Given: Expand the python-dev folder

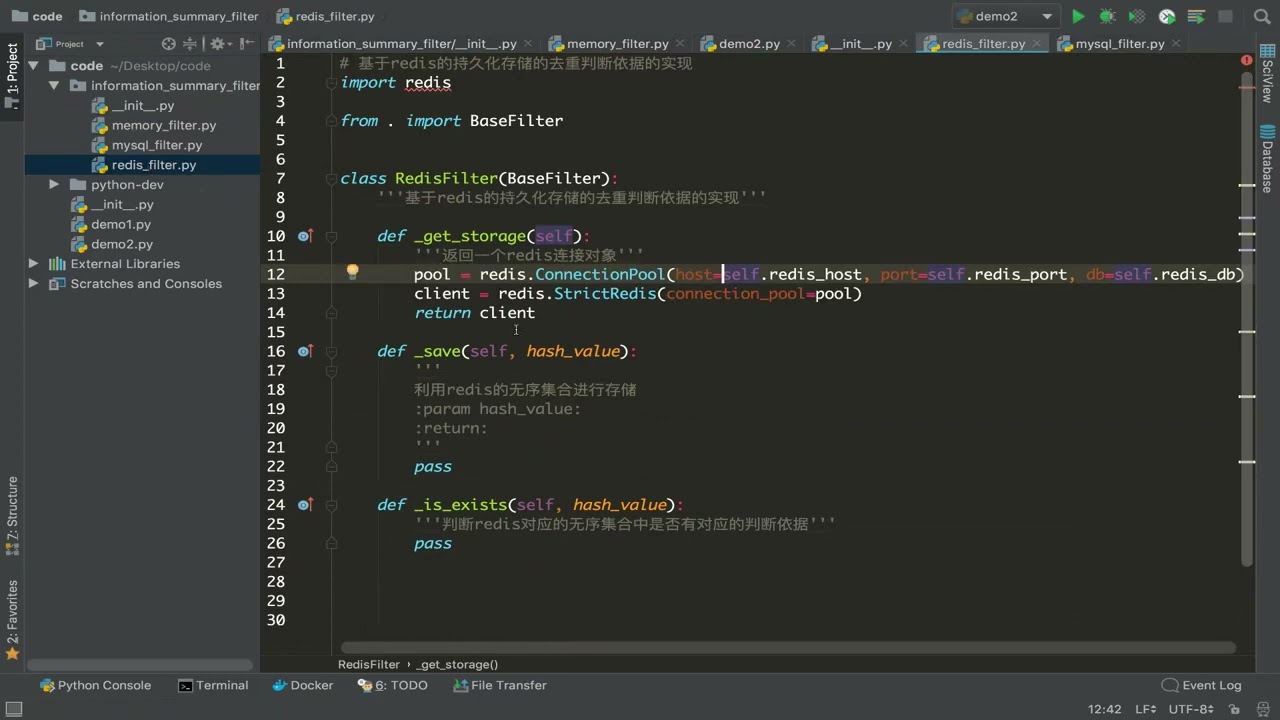Looking at the screenshot, I should tap(54, 185).
